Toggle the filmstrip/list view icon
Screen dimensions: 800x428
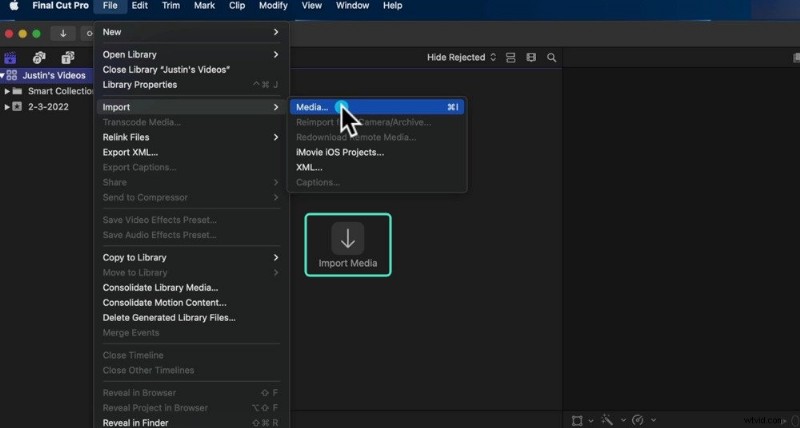click(511, 58)
